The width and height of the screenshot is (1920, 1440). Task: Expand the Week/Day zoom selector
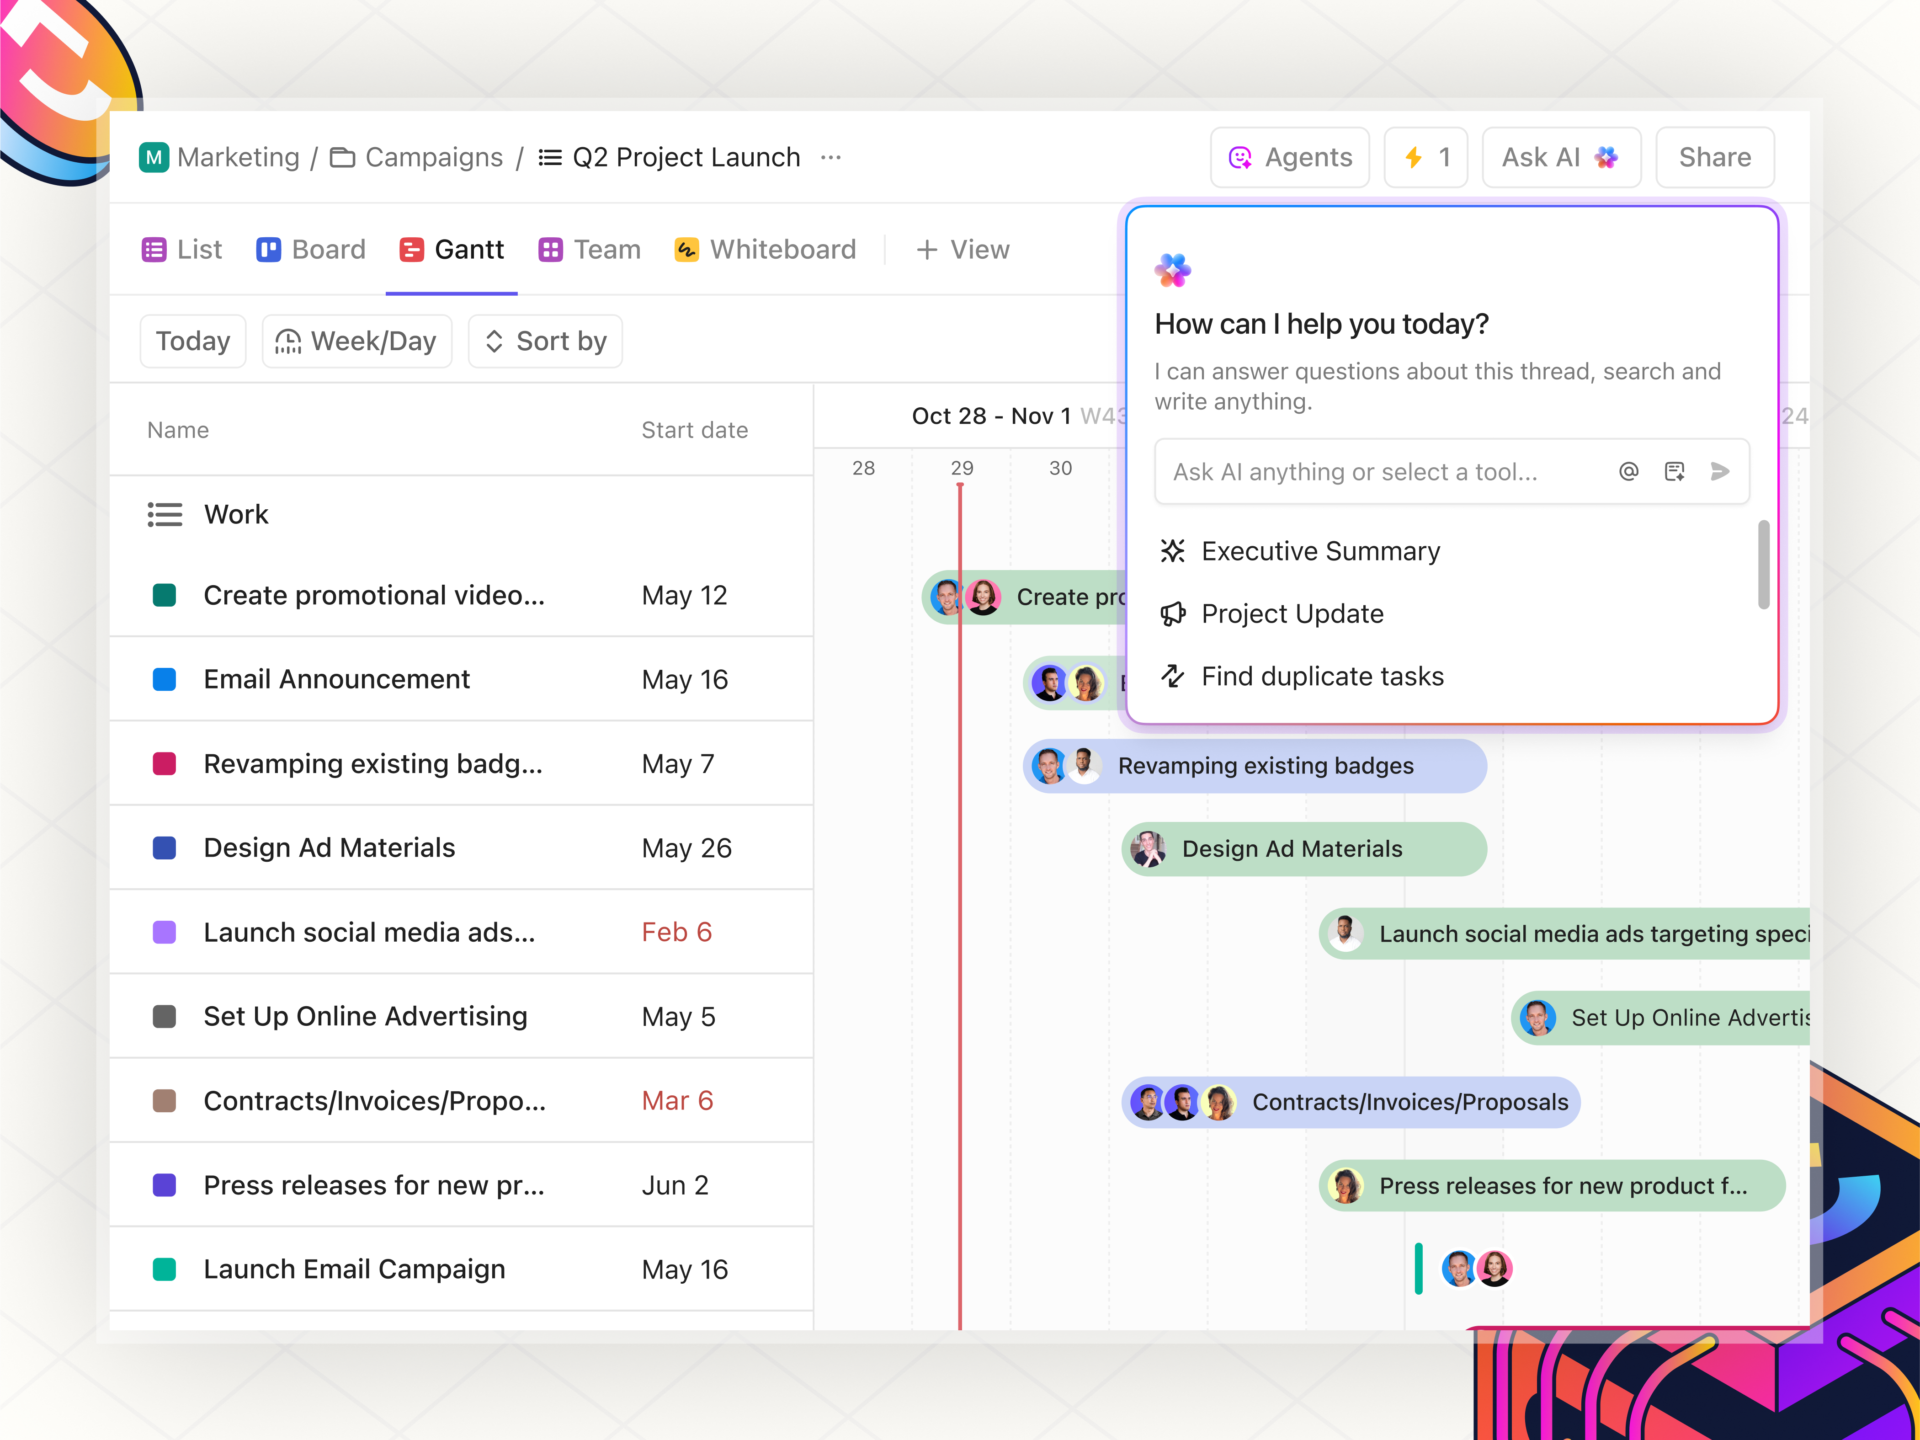tap(357, 341)
